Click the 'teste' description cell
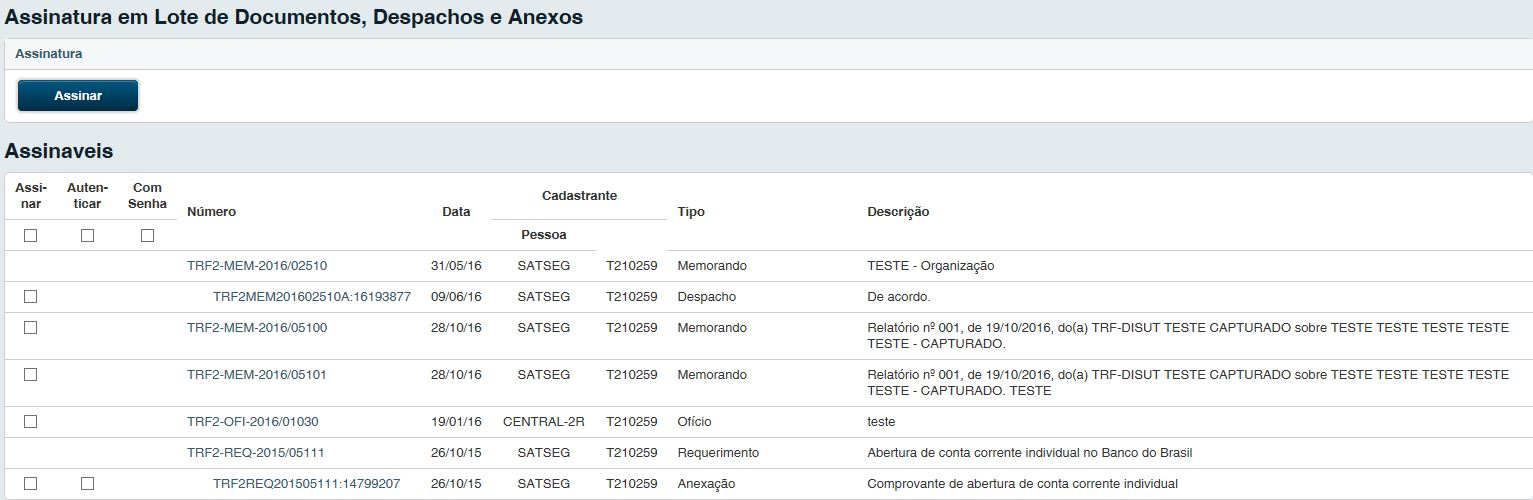The image size is (1533, 500). (x=881, y=422)
